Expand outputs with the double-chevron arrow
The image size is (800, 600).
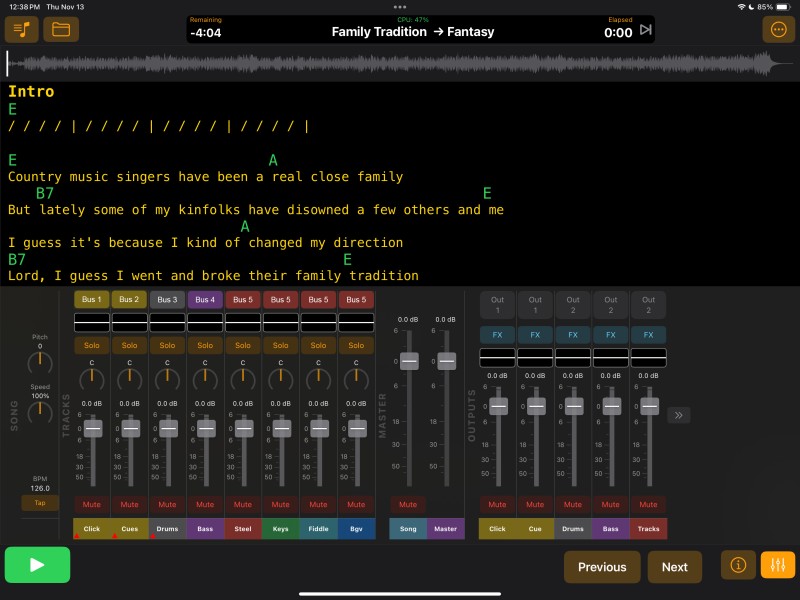click(x=678, y=415)
